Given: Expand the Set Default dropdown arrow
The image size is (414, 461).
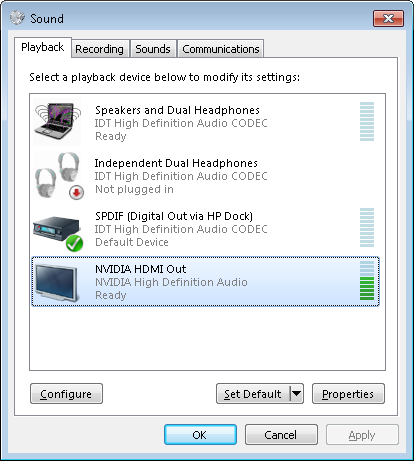Looking at the screenshot, I should [296, 394].
